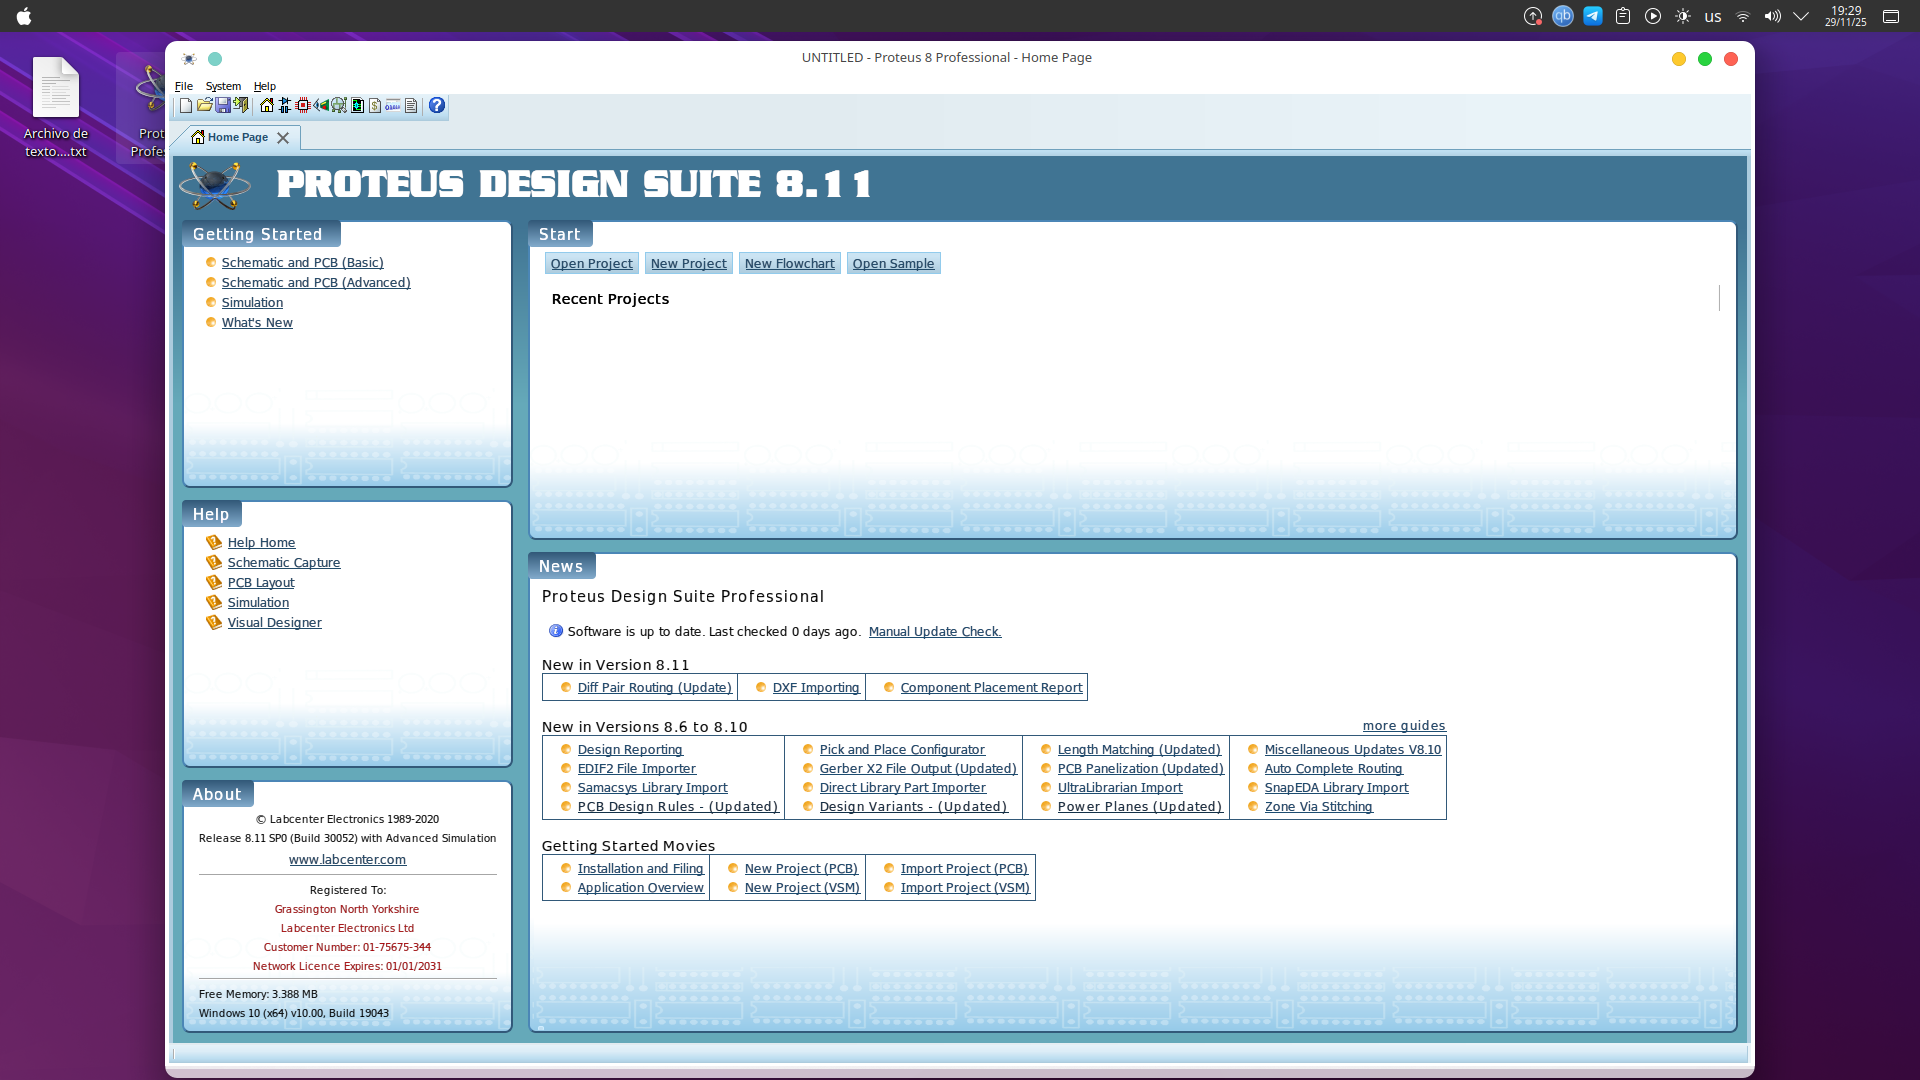
Task: Follow the www.labcenter.com link
Action: tap(347, 860)
